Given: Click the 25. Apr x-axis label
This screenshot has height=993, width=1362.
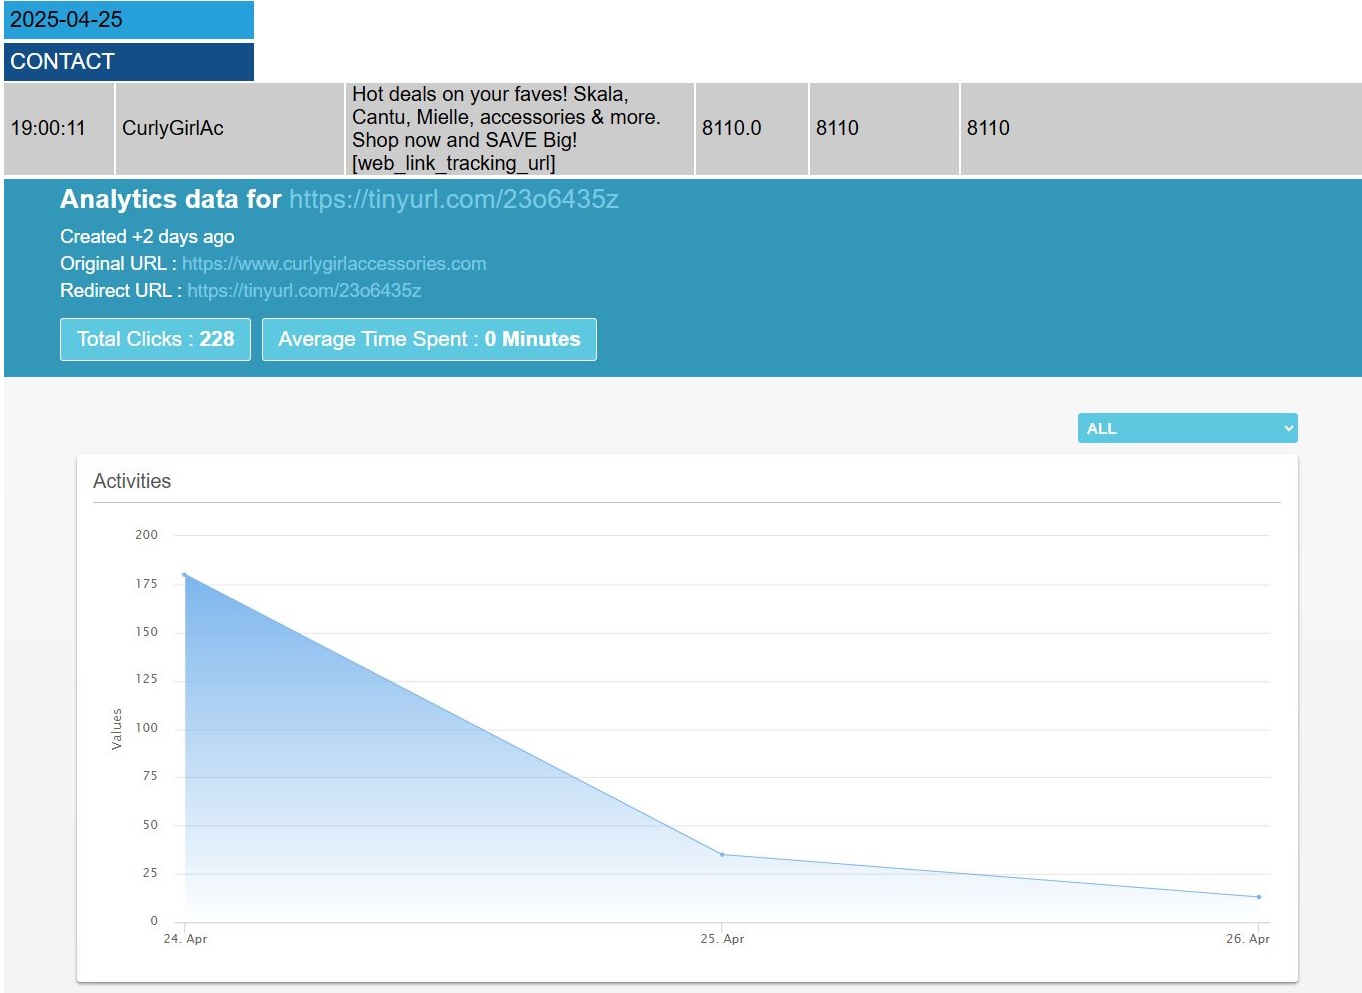Looking at the screenshot, I should coord(722,939).
